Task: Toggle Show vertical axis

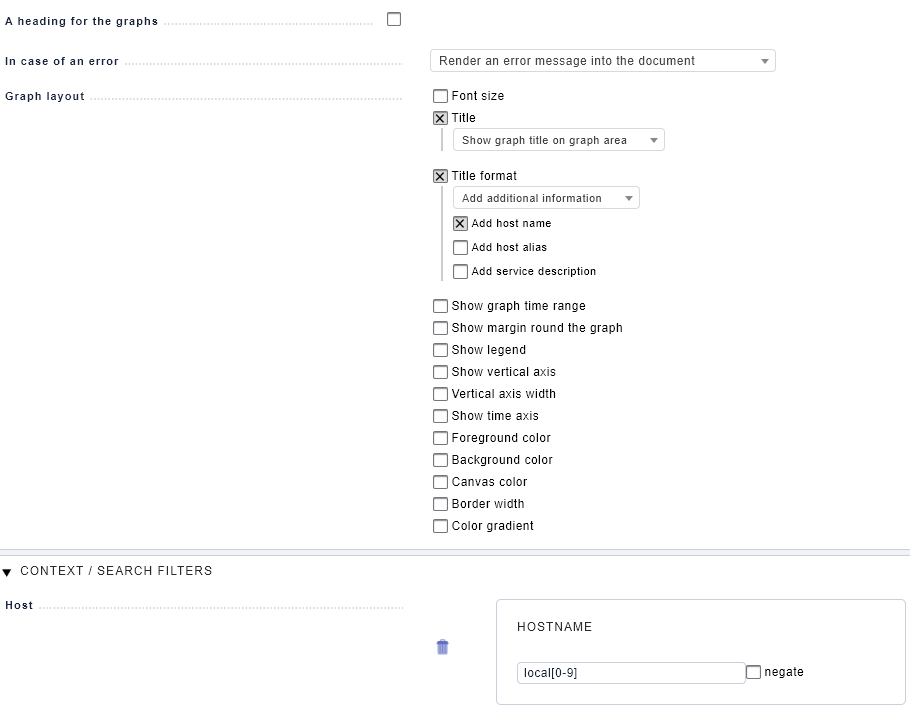Action: (440, 372)
